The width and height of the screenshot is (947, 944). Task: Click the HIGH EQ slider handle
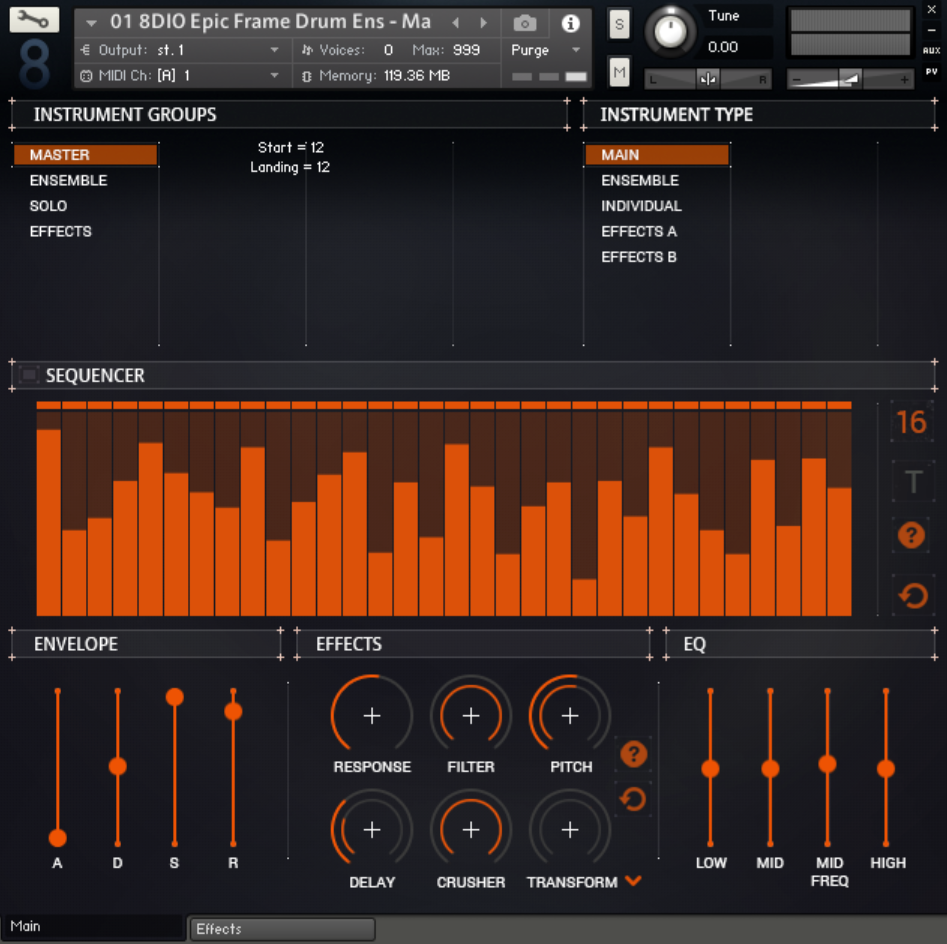pyautogui.click(x=886, y=769)
